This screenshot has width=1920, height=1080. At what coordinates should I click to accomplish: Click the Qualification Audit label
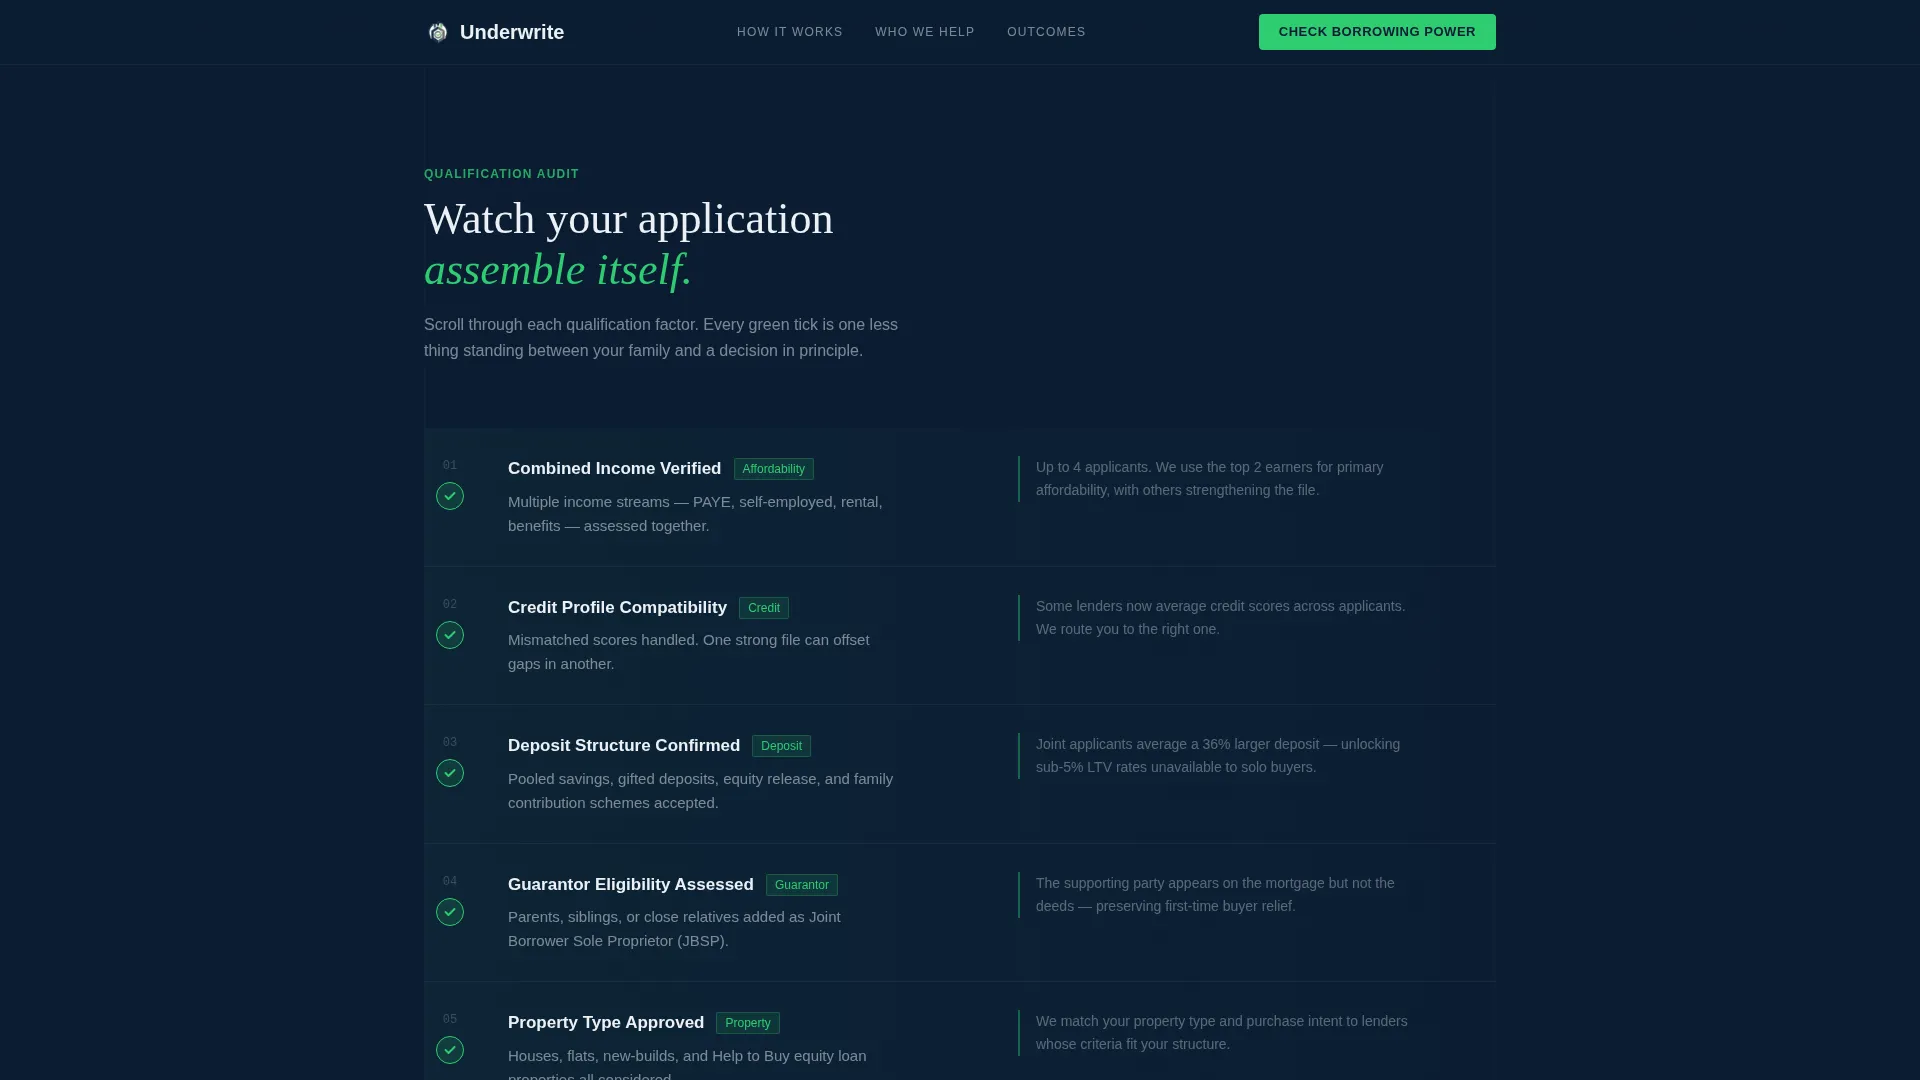tap(501, 174)
